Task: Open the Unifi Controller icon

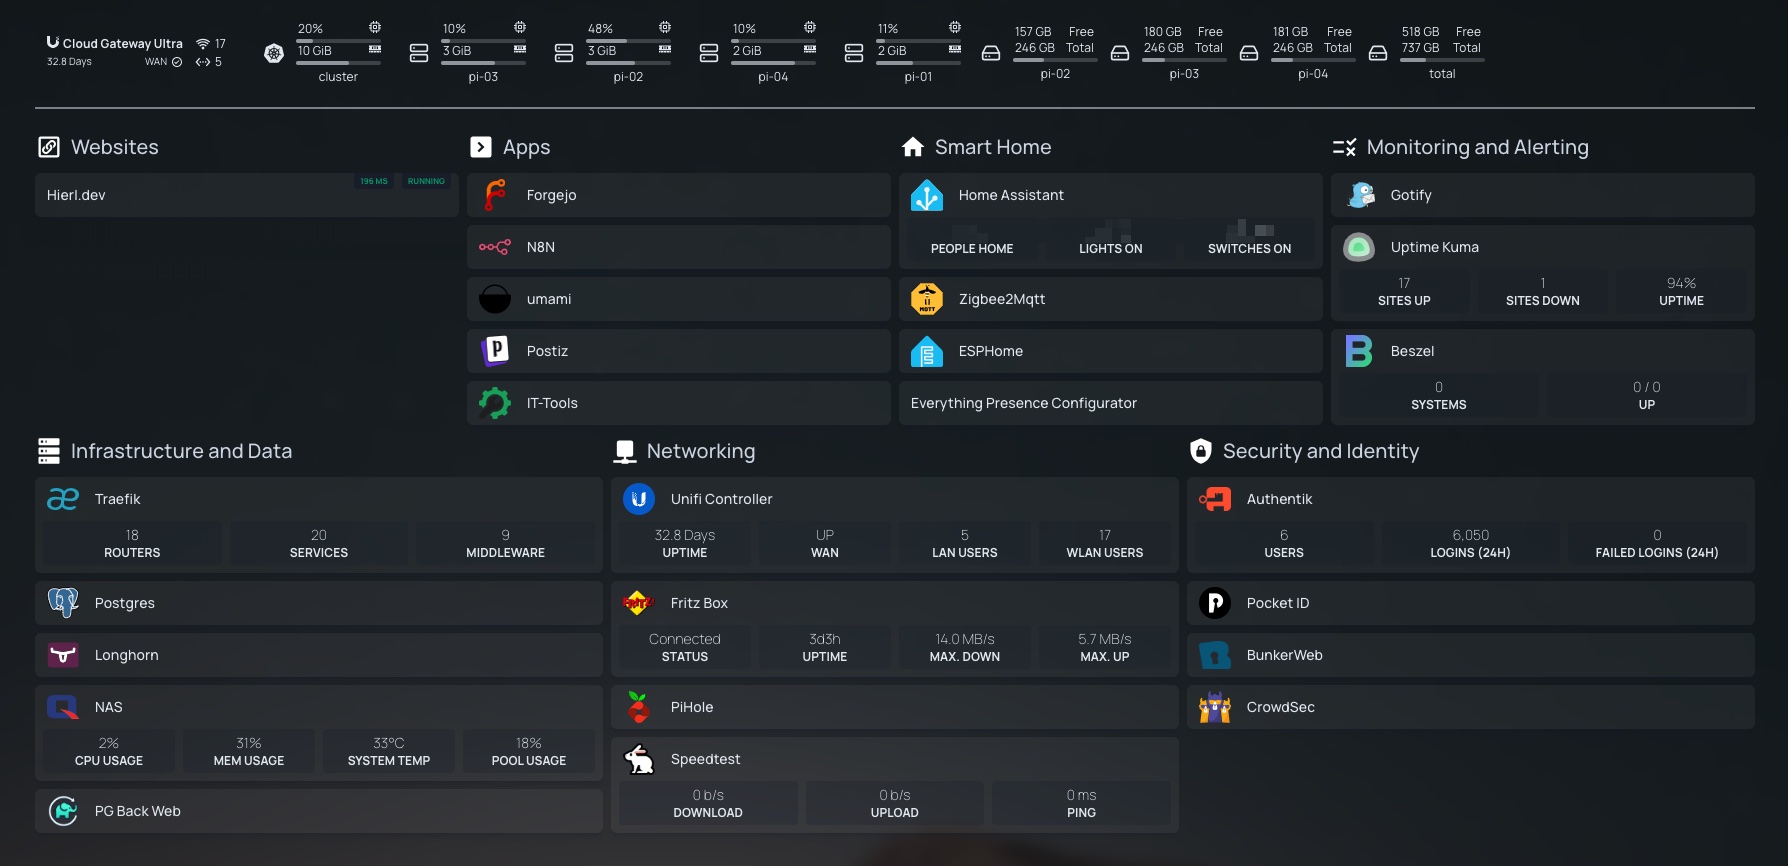Action: pyautogui.click(x=639, y=499)
